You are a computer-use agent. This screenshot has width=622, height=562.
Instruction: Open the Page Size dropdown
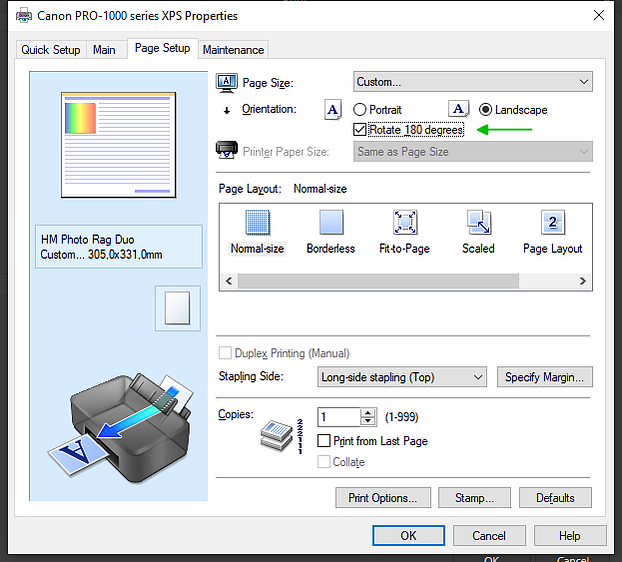click(473, 82)
